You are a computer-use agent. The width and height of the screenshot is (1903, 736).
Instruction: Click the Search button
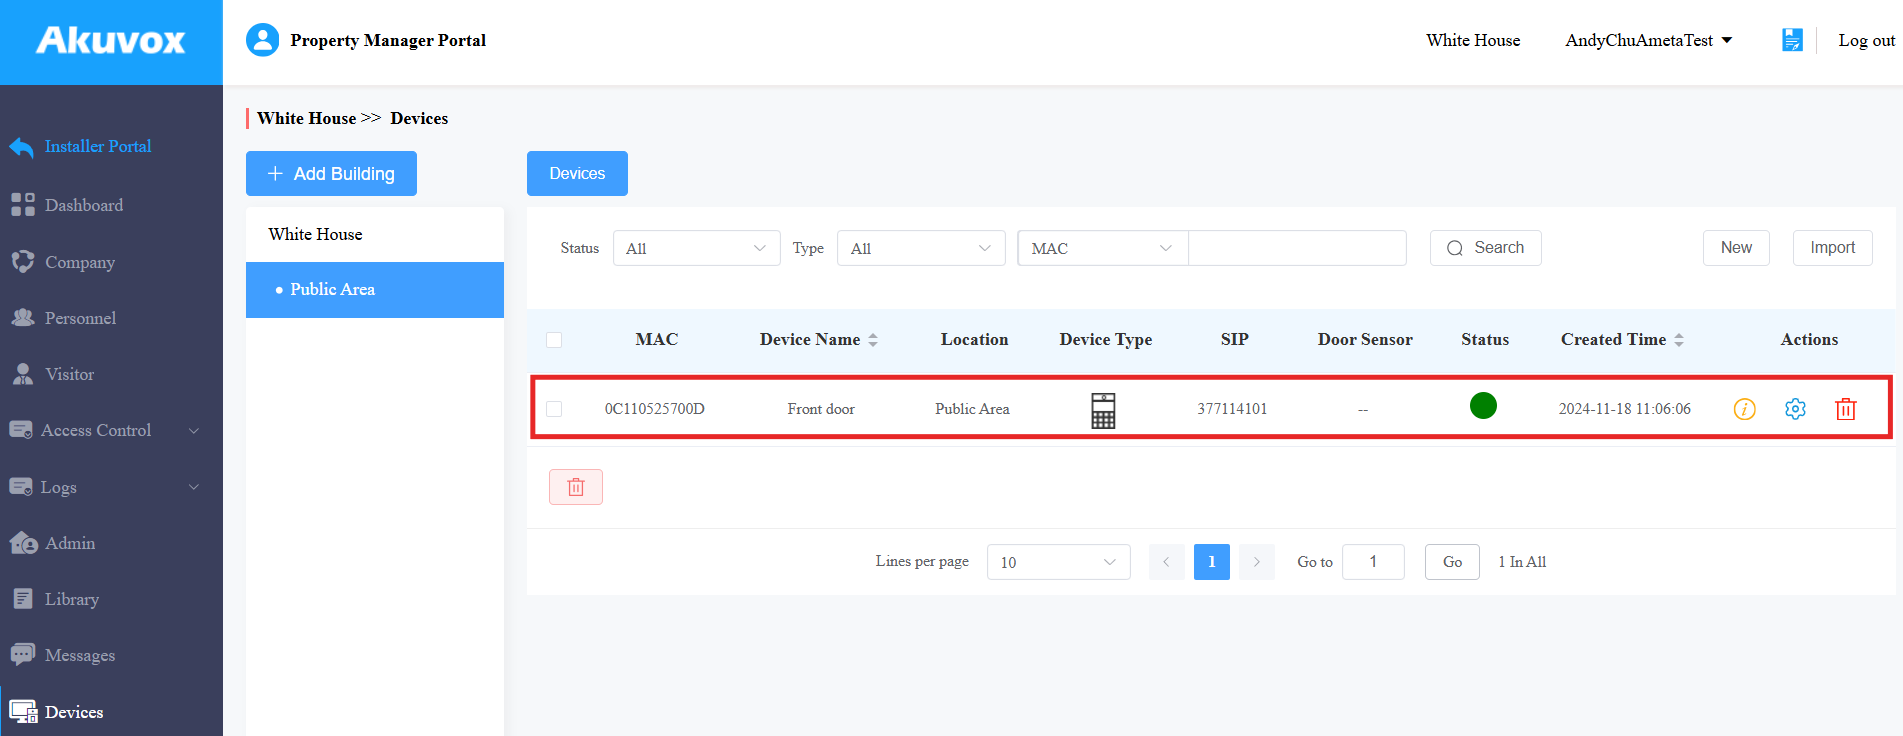pyautogui.click(x=1485, y=248)
